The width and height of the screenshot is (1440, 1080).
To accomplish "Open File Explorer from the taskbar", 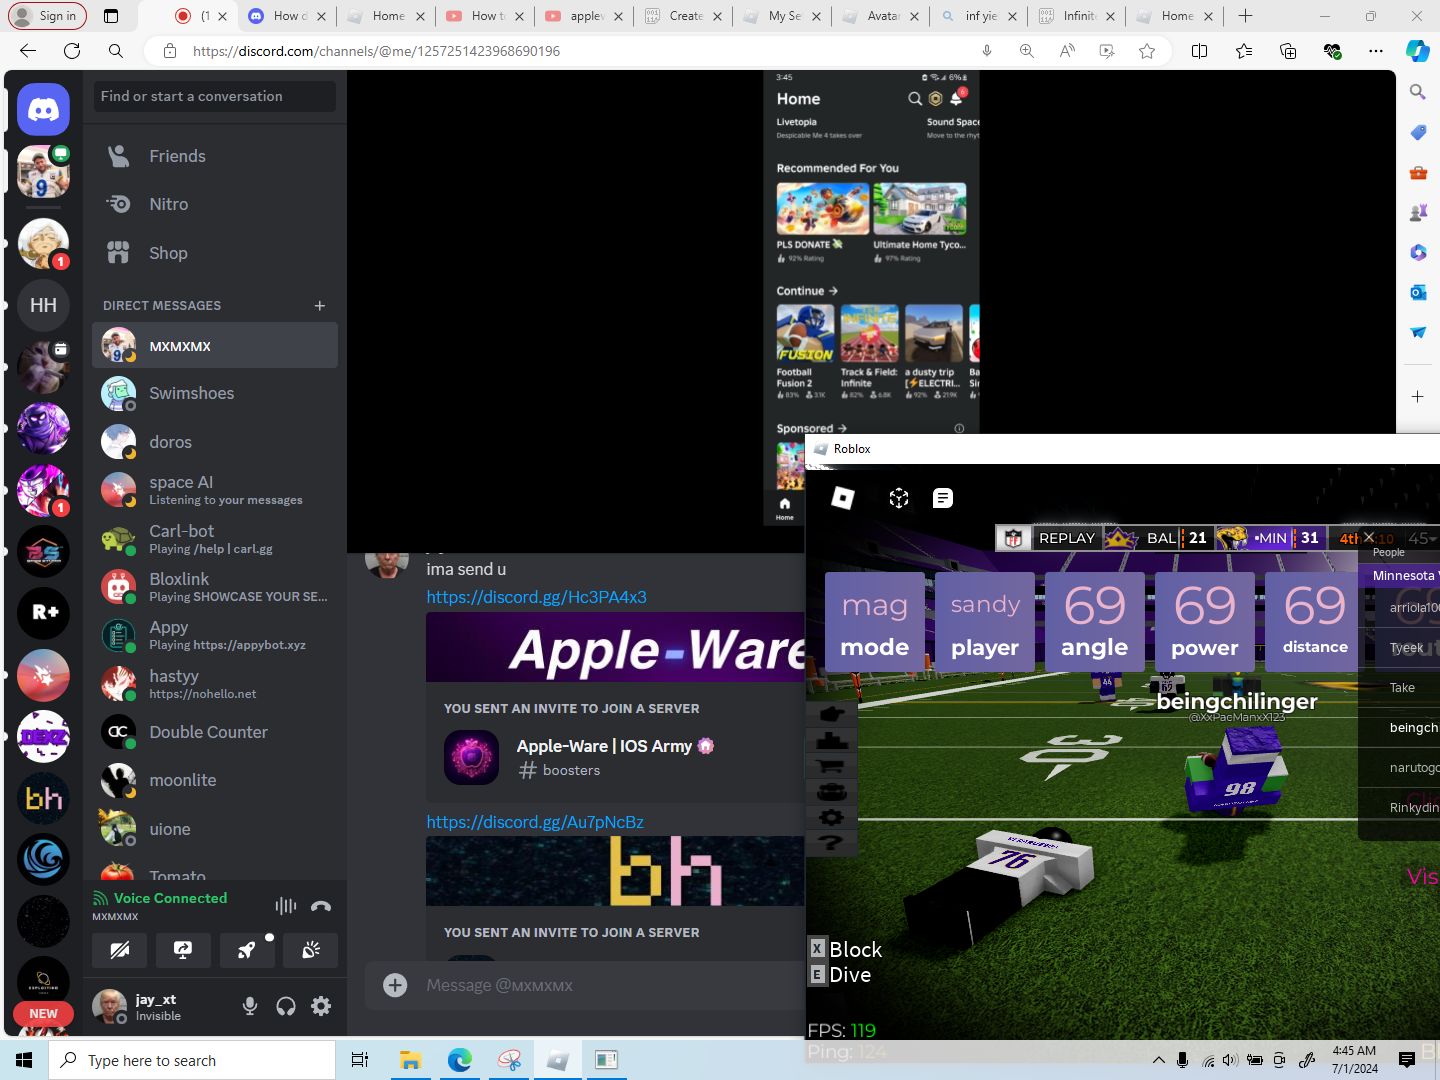I will click(410, 1060).
